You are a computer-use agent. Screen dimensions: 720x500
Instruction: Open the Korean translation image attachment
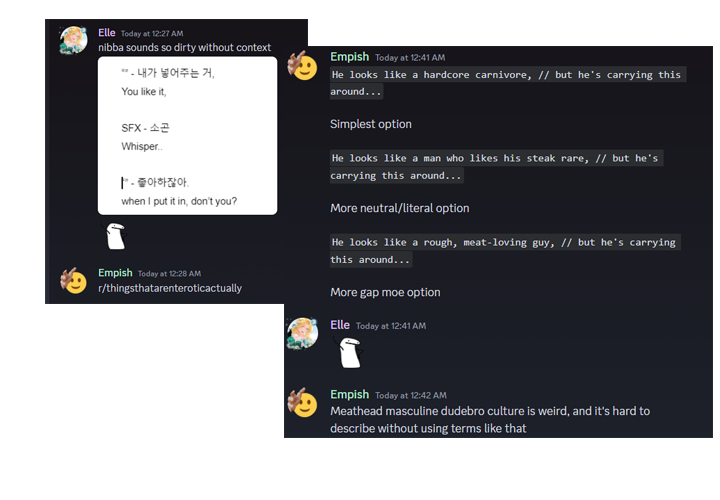[x=187, y=135]
